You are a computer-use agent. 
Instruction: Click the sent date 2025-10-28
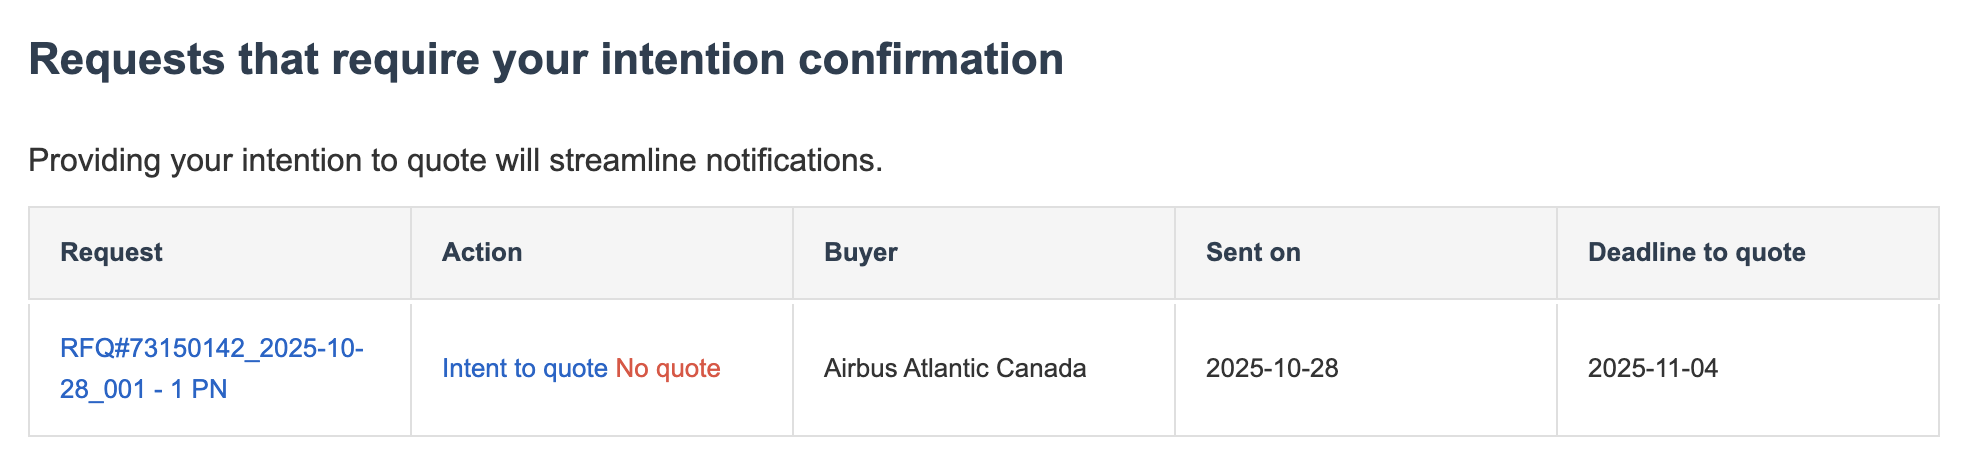[1271, 369]
